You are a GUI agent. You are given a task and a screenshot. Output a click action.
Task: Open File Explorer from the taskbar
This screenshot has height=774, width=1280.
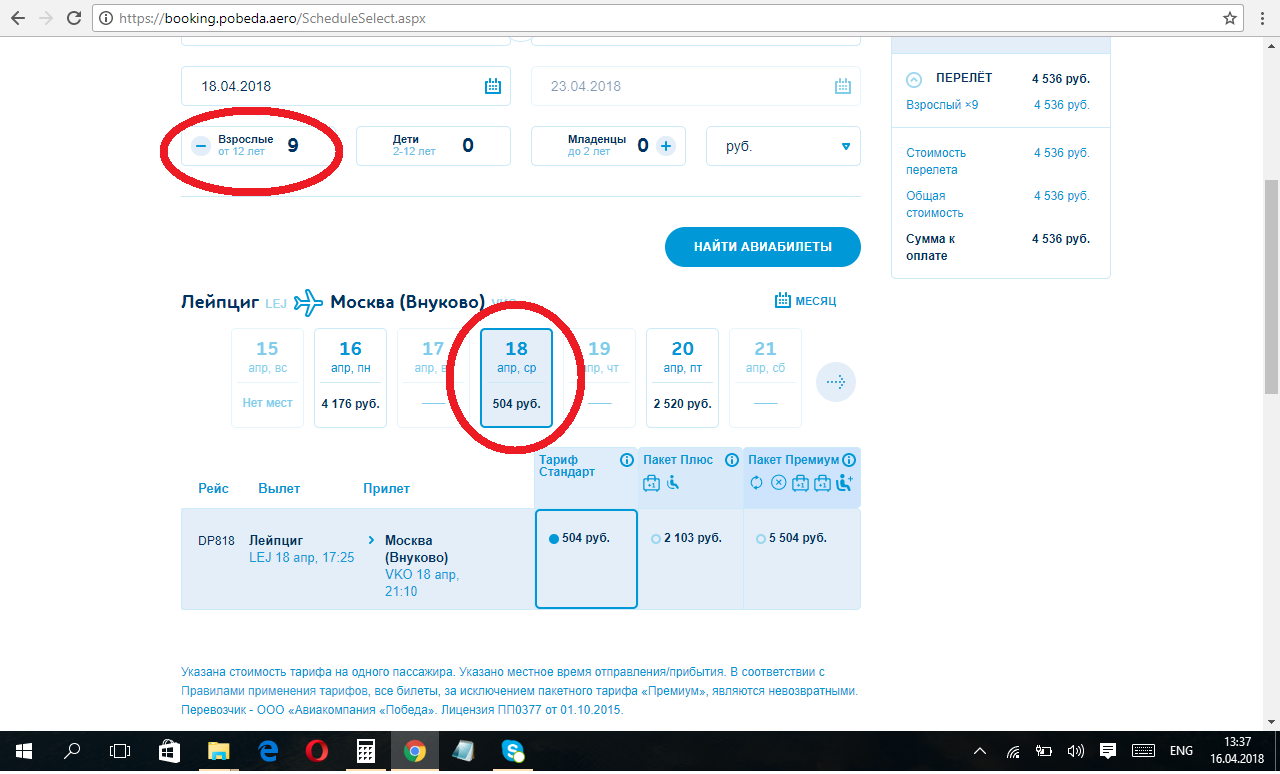point(218,751)
